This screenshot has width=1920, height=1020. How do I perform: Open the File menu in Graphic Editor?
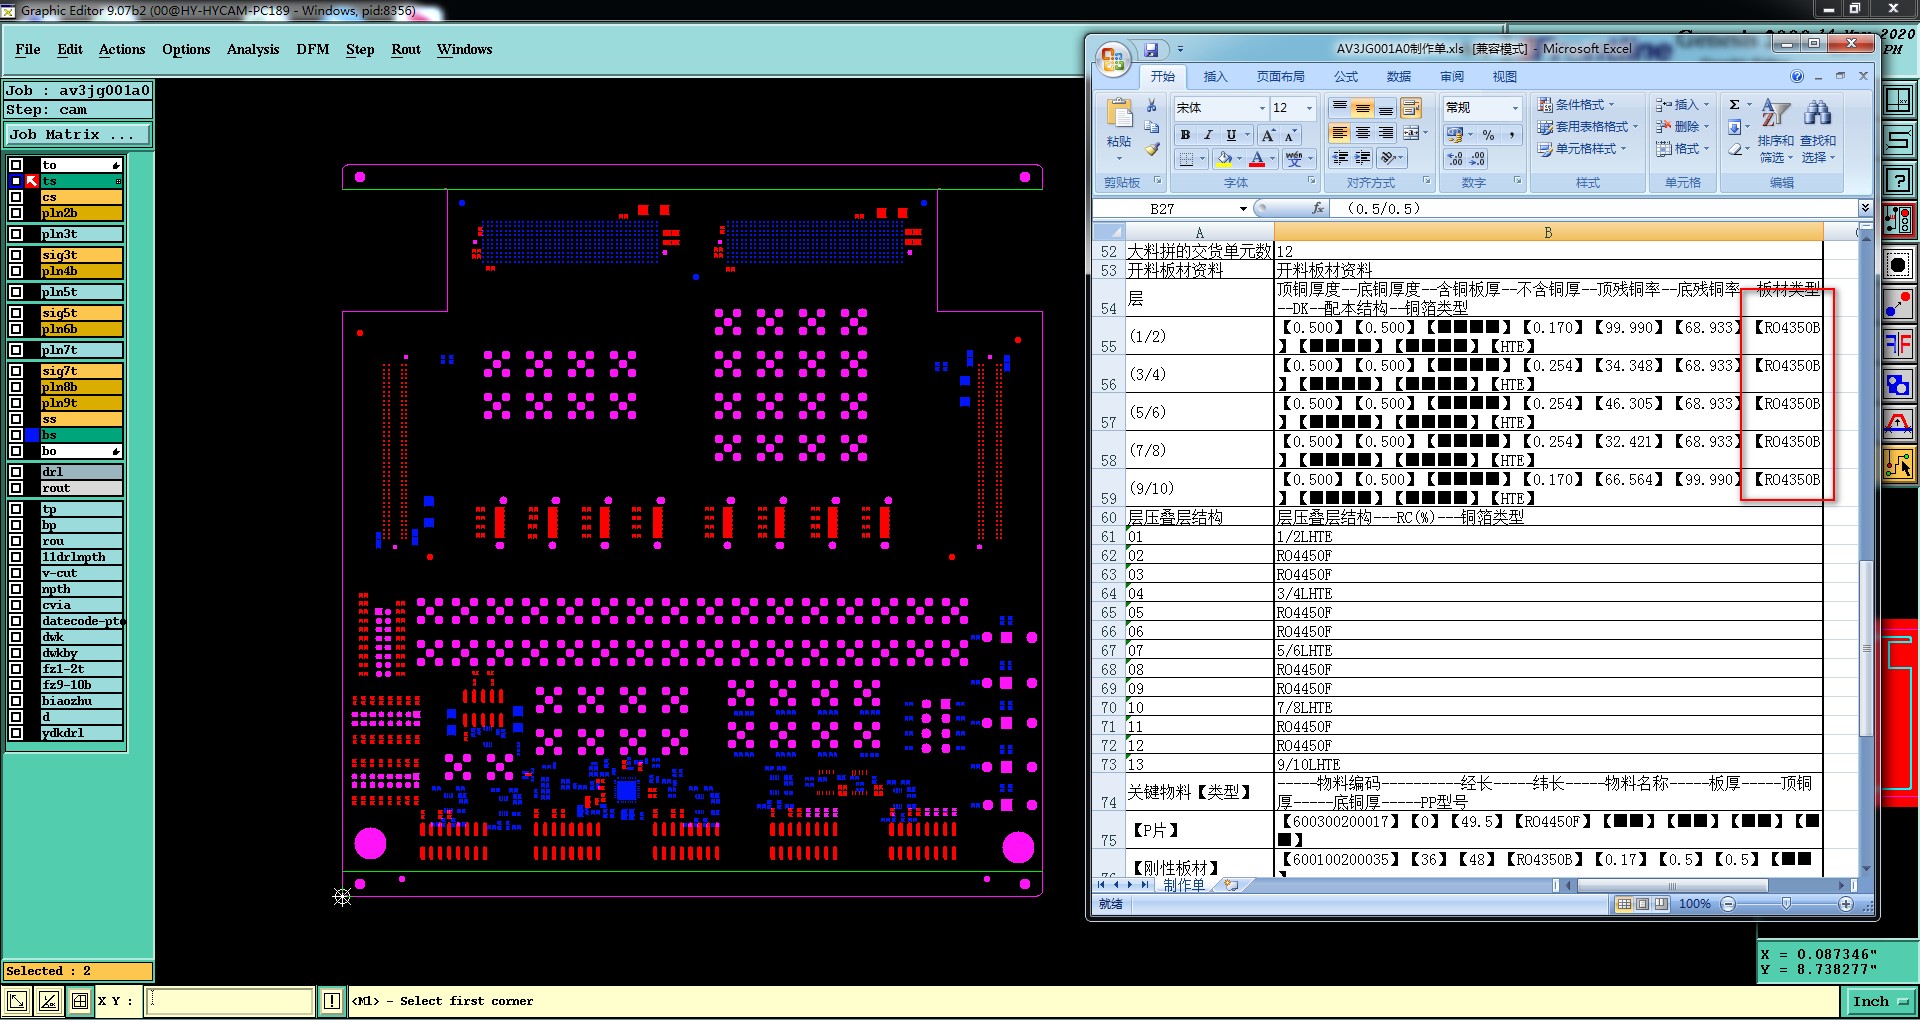coord(28,49)
